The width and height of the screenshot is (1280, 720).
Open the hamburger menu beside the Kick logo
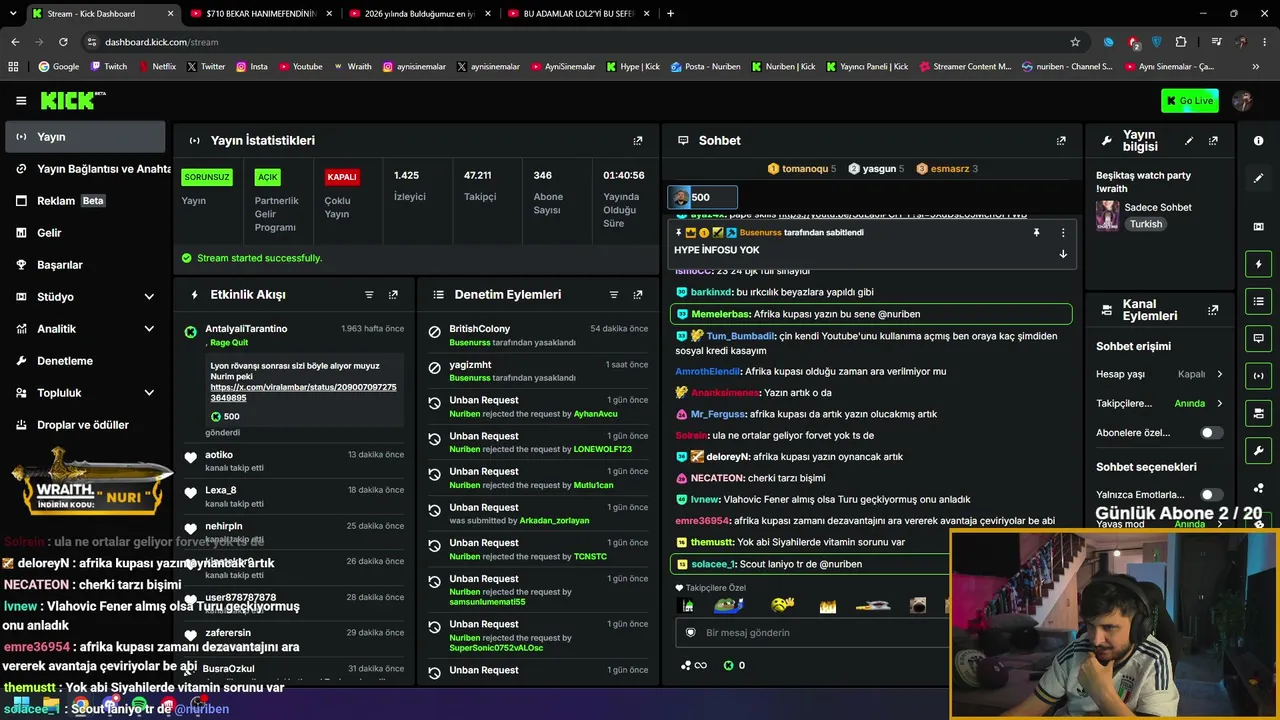[x=21, y=101]
